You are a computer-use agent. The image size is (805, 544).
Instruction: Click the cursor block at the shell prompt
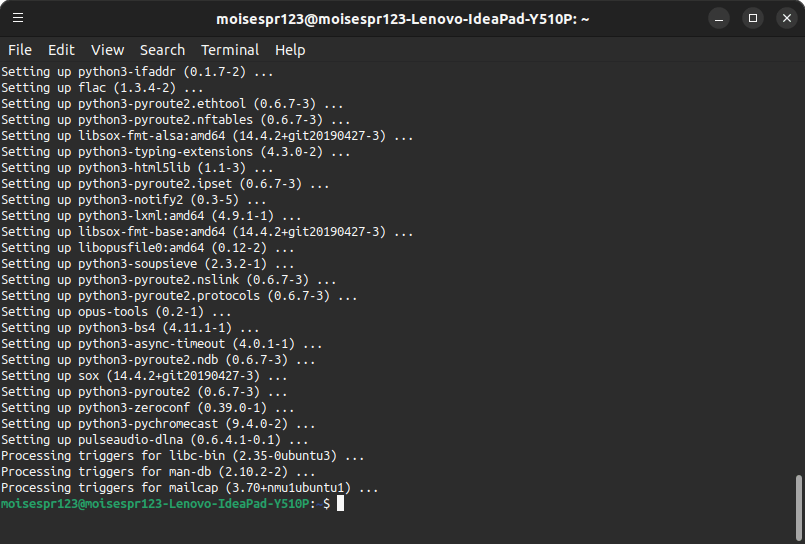(x=340, y=504)
